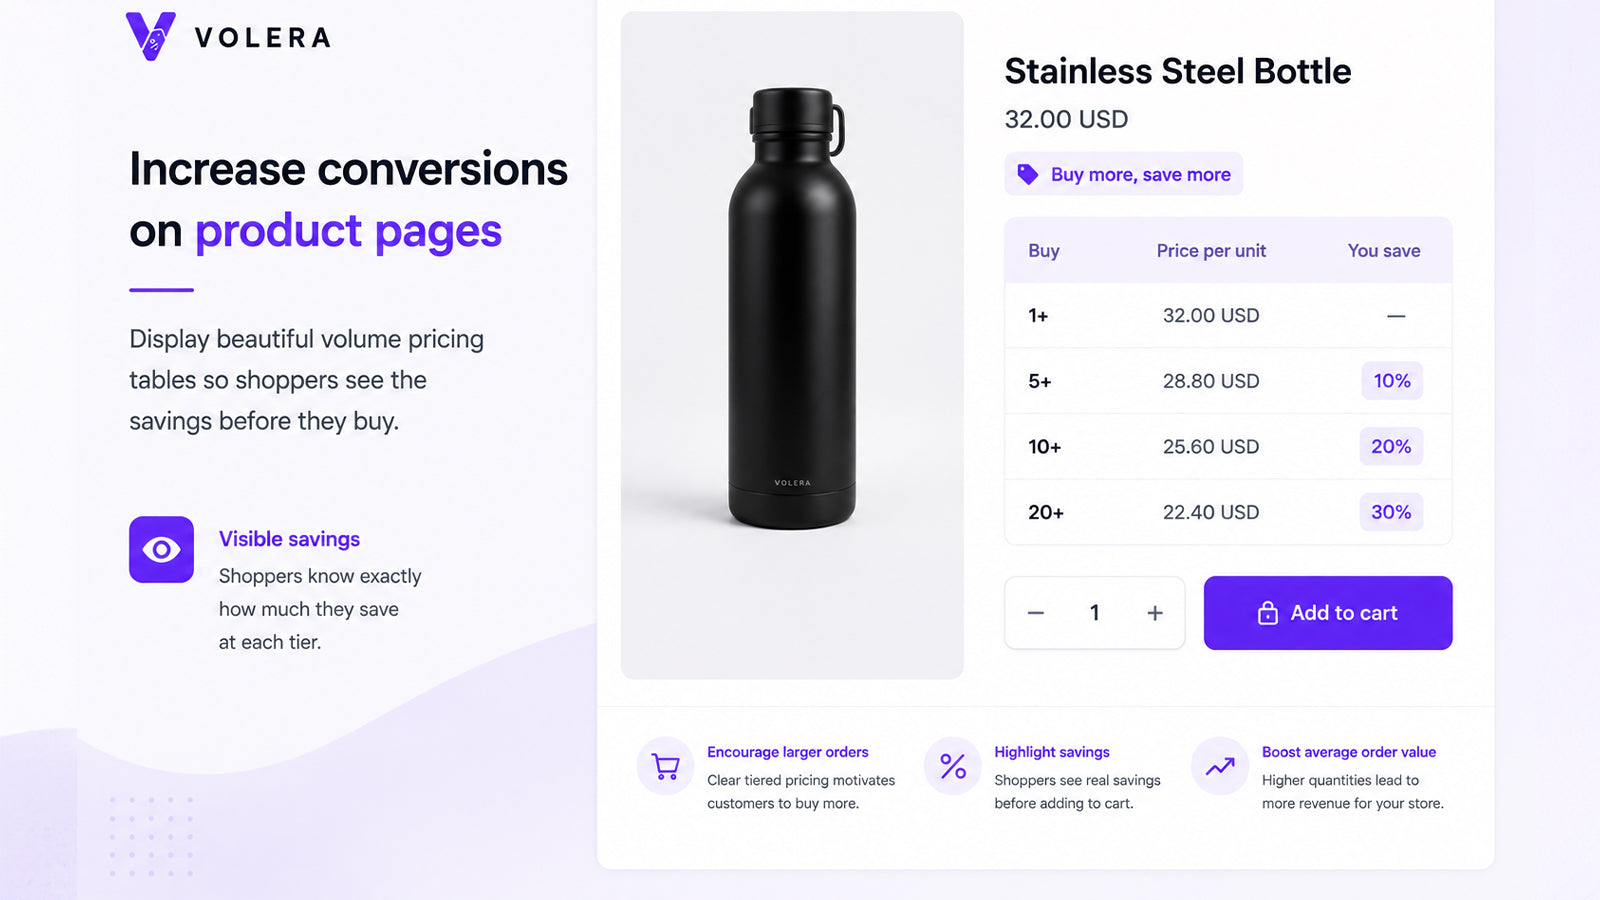This screenshot has height=900, width=1600.
Task: Click the Stainless Steel Bottle title
Action: pos(1178,71)
